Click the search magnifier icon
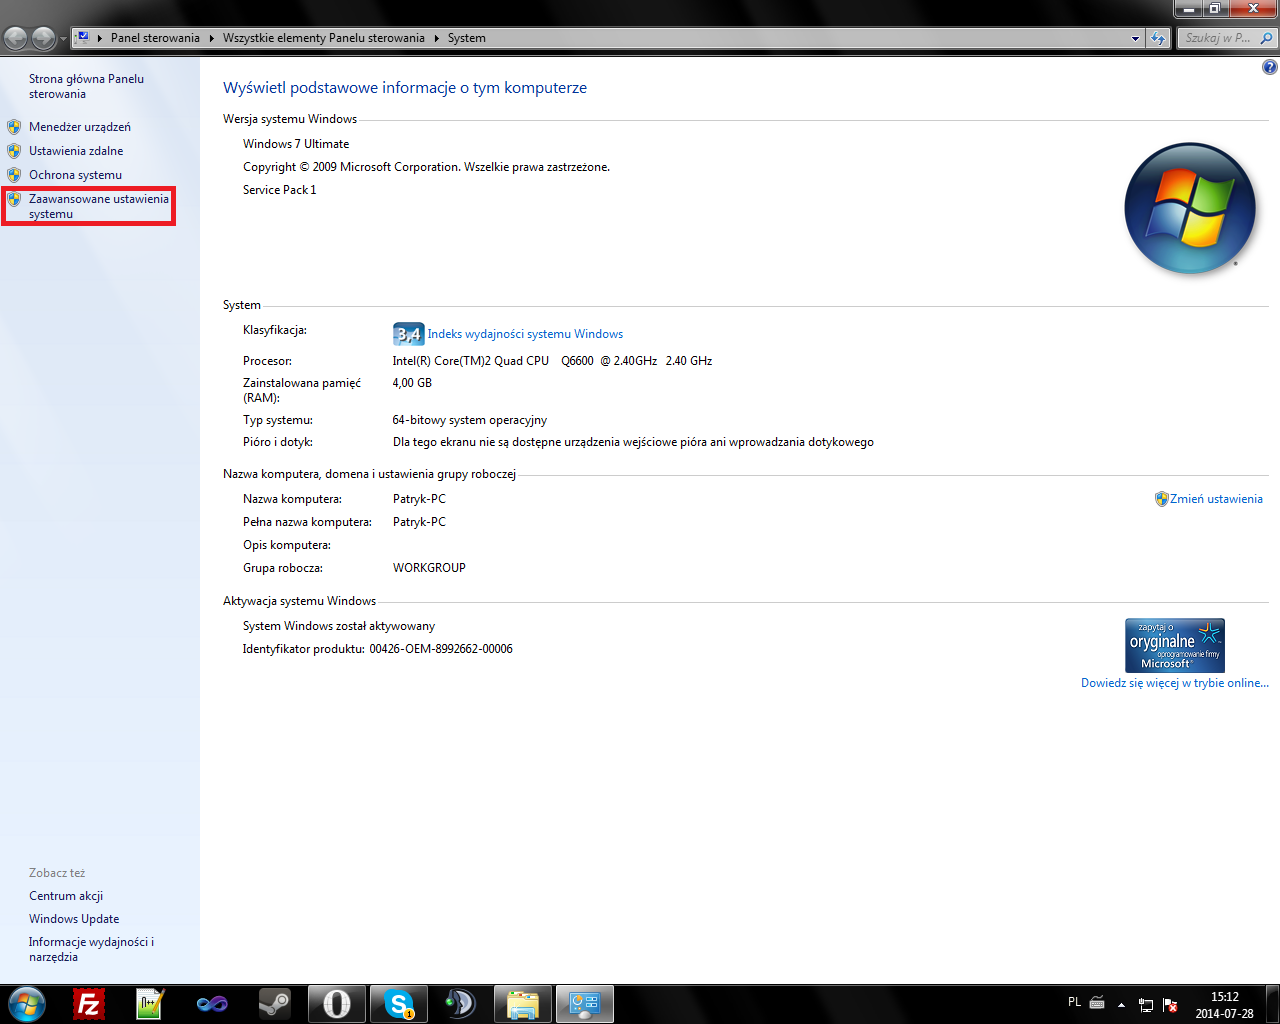The width and height of the screenshot is (1280, 1024). 1266,38
